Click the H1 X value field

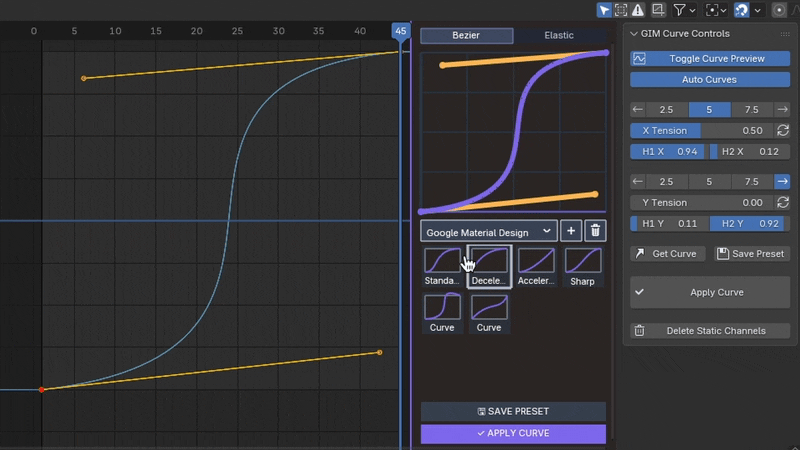(x=669, y=152)
